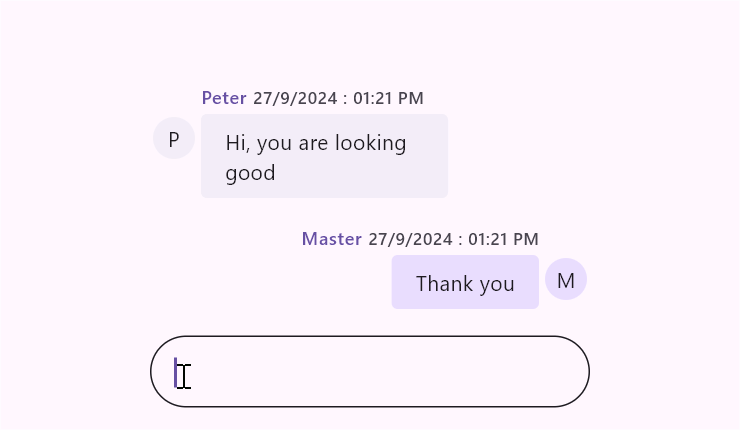Click the word "you" in Master's reply
Image resolution: width=740 pixels, height=430 pixels.
tap(496, 284)
